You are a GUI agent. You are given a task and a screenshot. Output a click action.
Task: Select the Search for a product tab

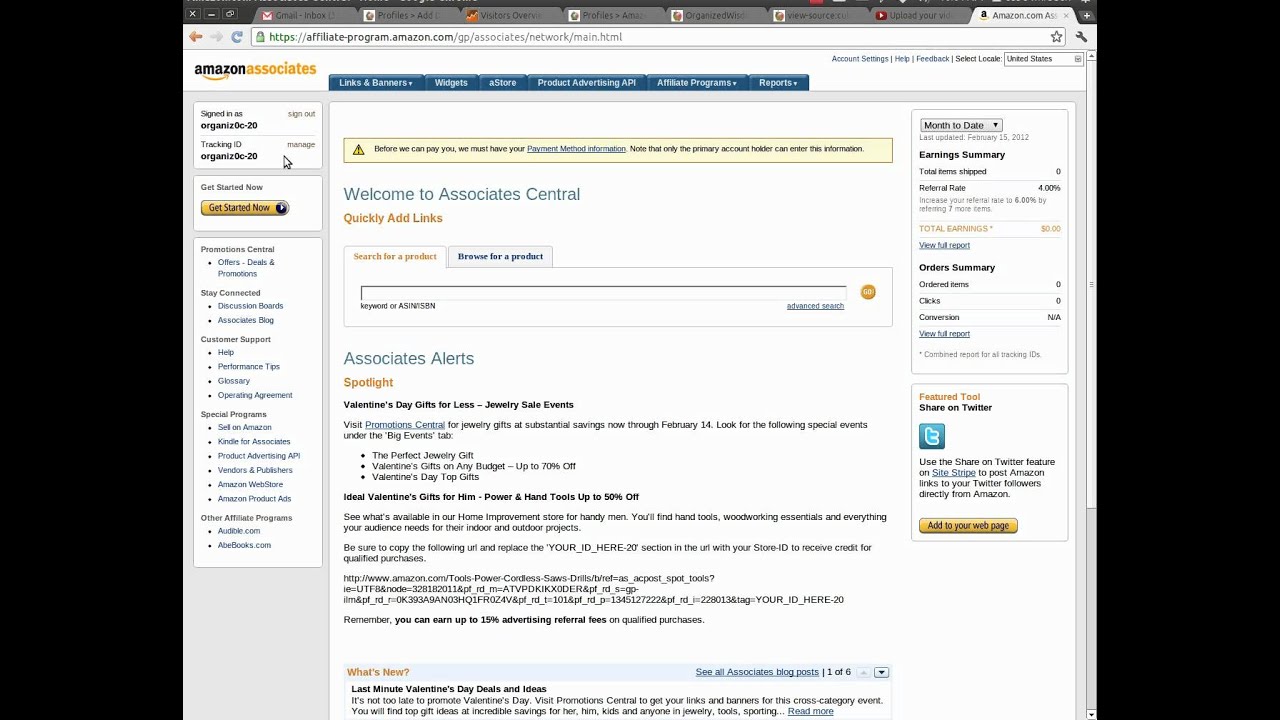(395, 256)
